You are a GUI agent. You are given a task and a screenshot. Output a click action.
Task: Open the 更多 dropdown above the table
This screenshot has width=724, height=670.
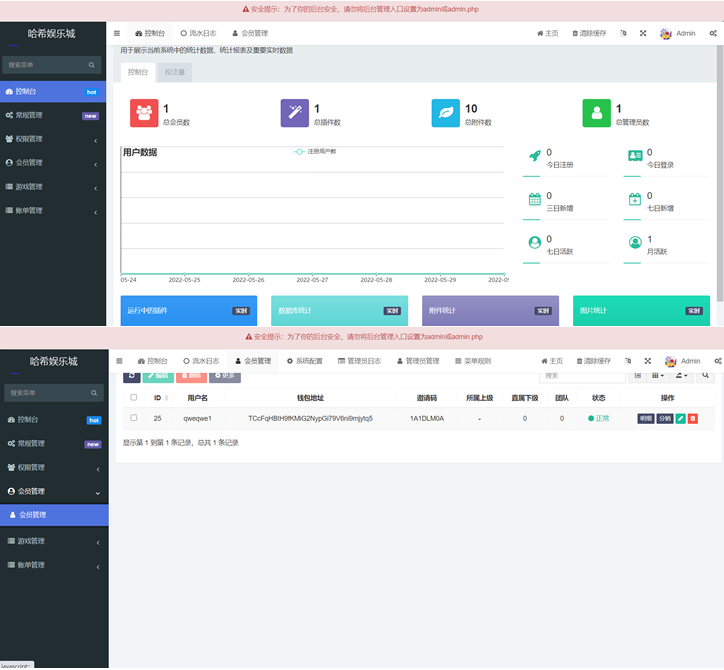click(224, 376)
